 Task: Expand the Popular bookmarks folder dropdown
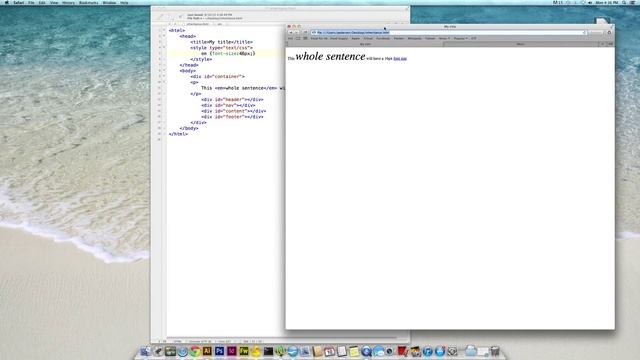(461, 38)
